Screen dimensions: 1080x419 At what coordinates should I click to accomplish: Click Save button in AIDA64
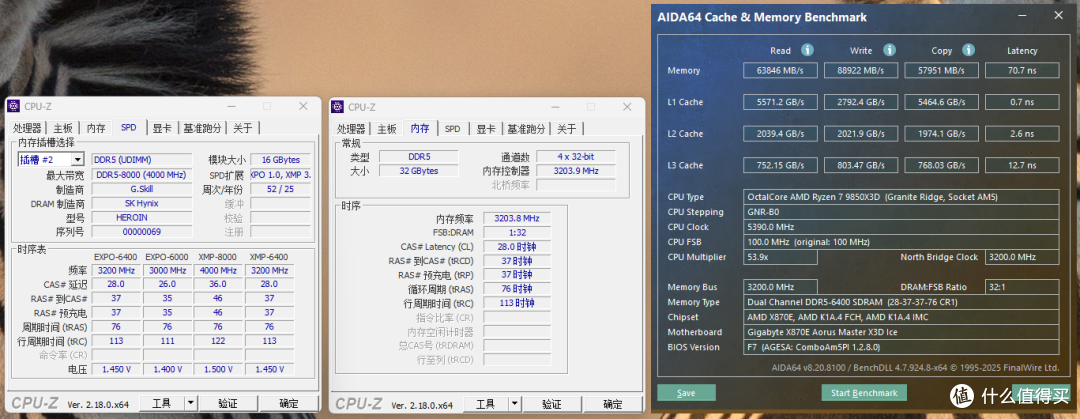(686, 393)
